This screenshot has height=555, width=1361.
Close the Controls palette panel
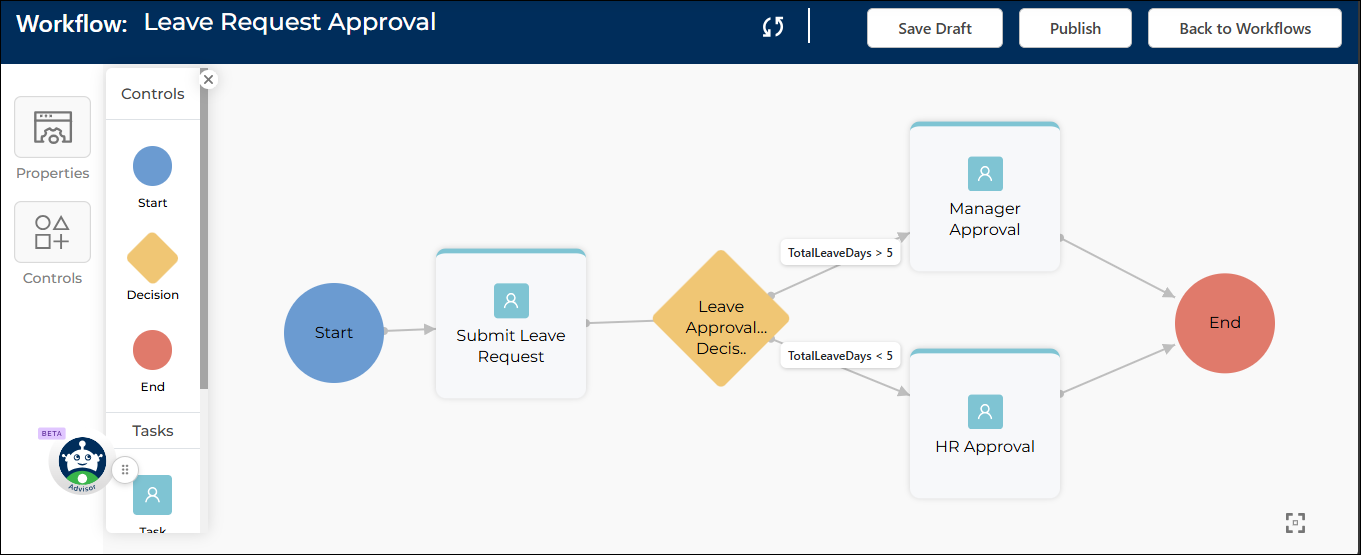tap(208, 79)
